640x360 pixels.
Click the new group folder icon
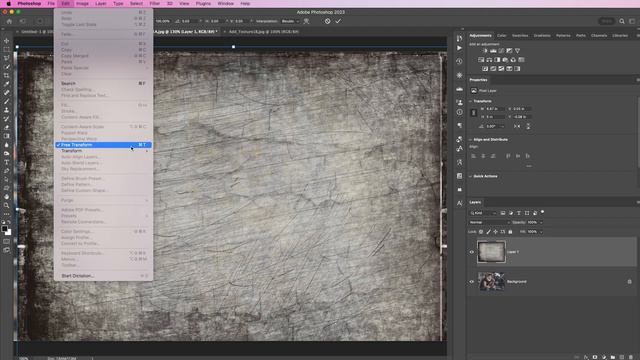(x=613, y=357)
